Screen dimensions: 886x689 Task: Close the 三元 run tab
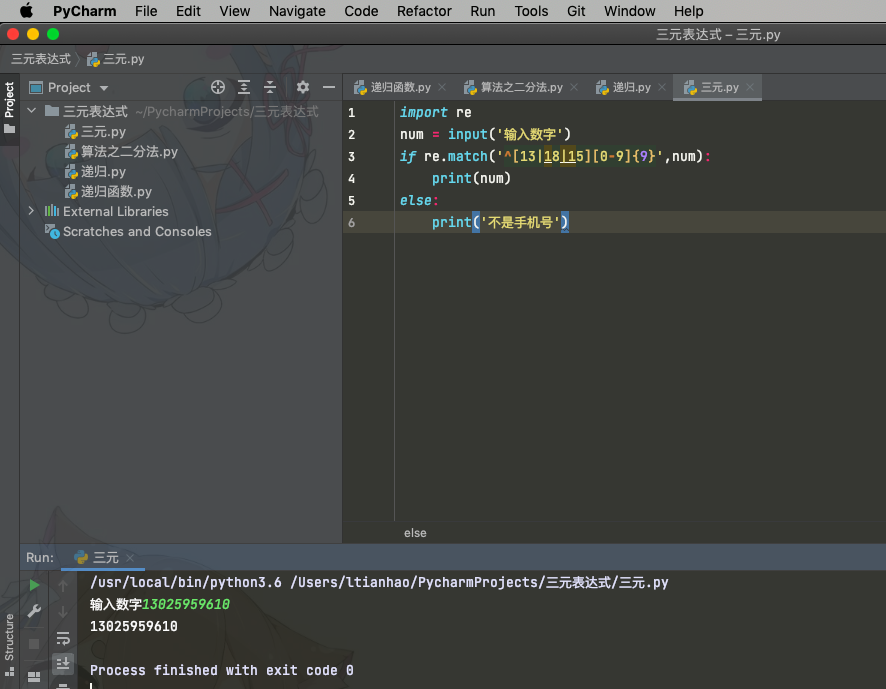[x=130, y=558]
